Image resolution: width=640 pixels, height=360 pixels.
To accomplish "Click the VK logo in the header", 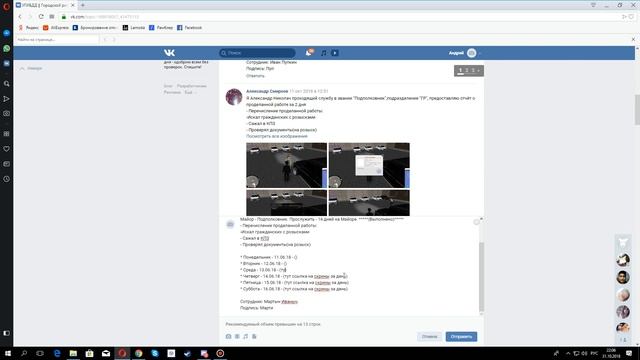I will [169, 53].
